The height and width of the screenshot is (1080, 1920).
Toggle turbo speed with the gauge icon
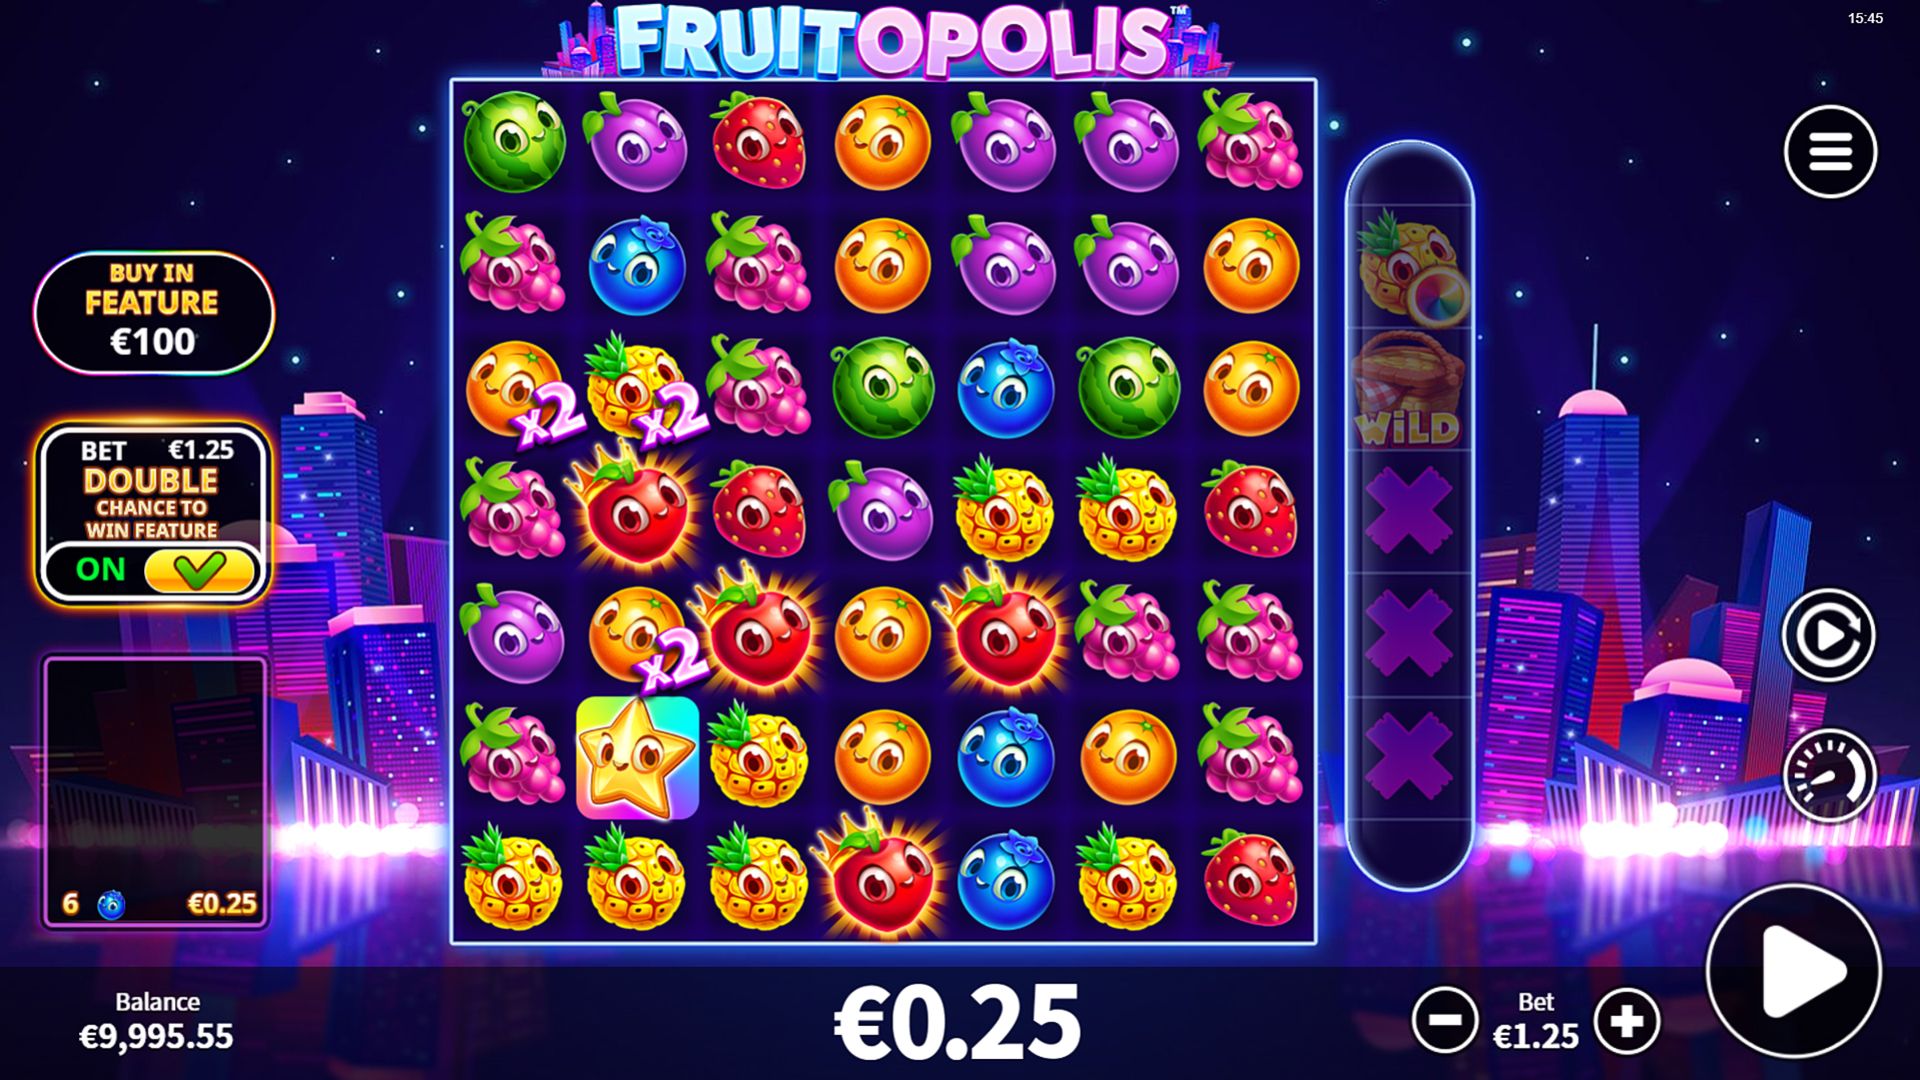pyautogui.click(x=1829, y=775)
